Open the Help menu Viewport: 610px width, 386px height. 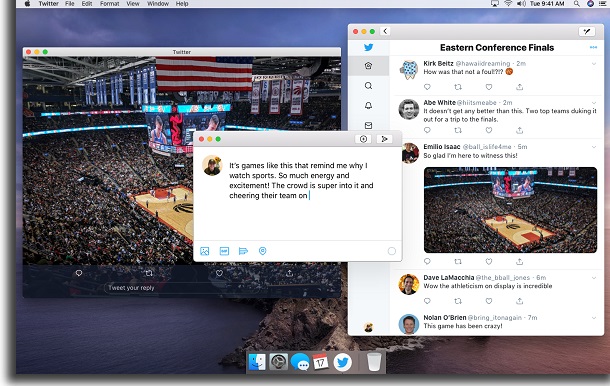pyautogui.click(x=182, y=4)
